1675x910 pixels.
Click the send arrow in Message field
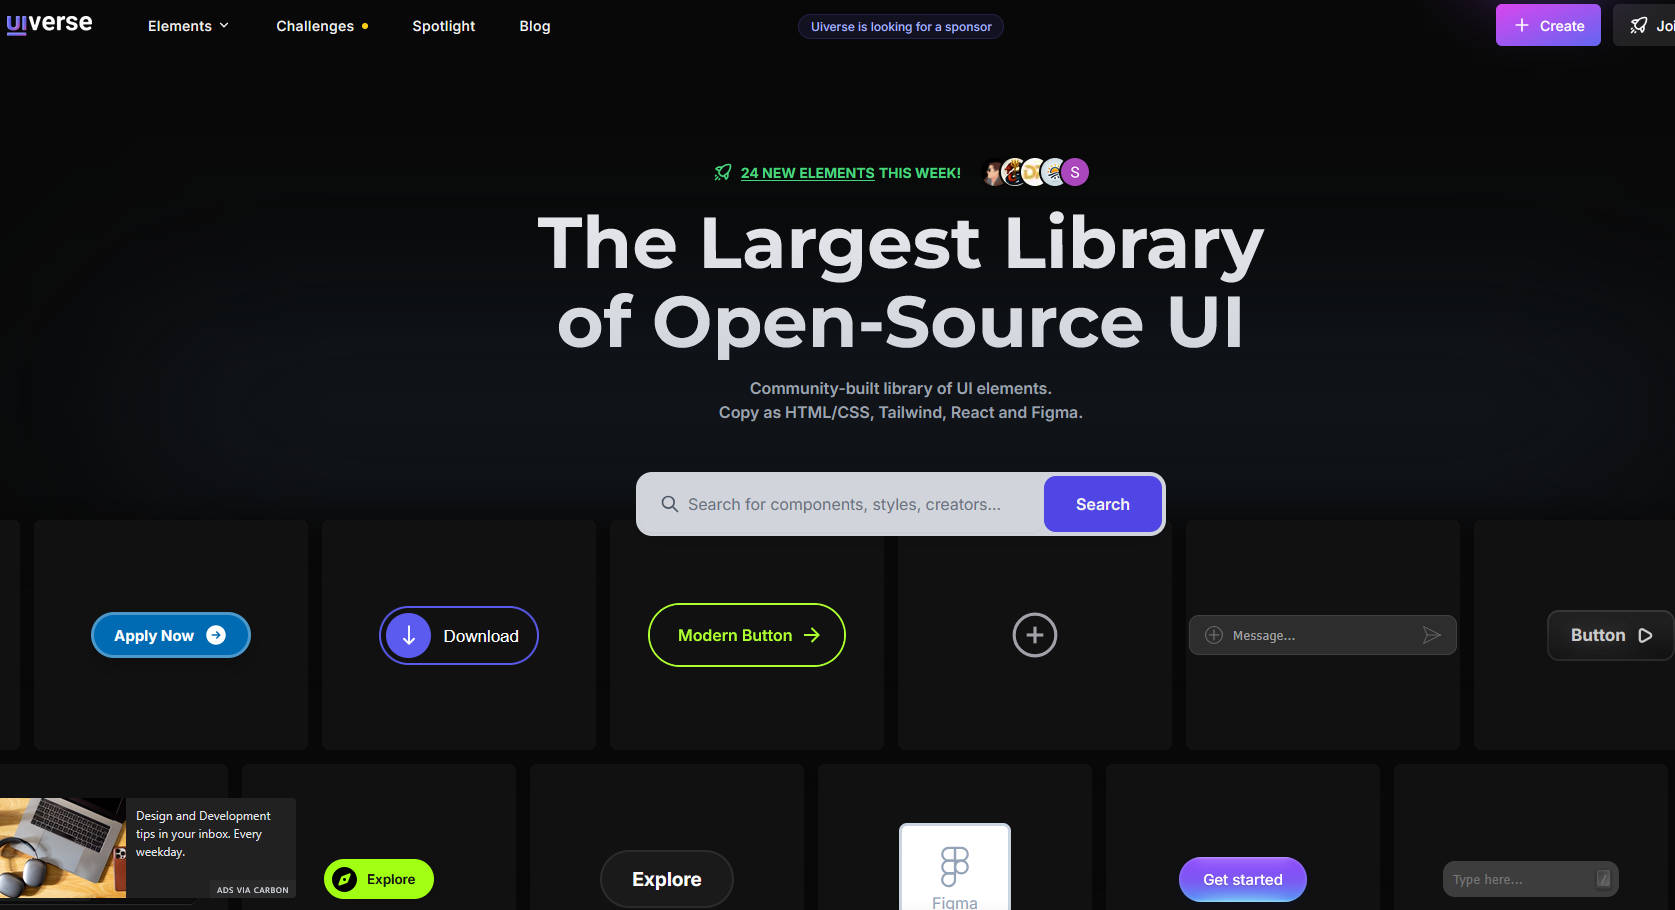click(1431, 635)
